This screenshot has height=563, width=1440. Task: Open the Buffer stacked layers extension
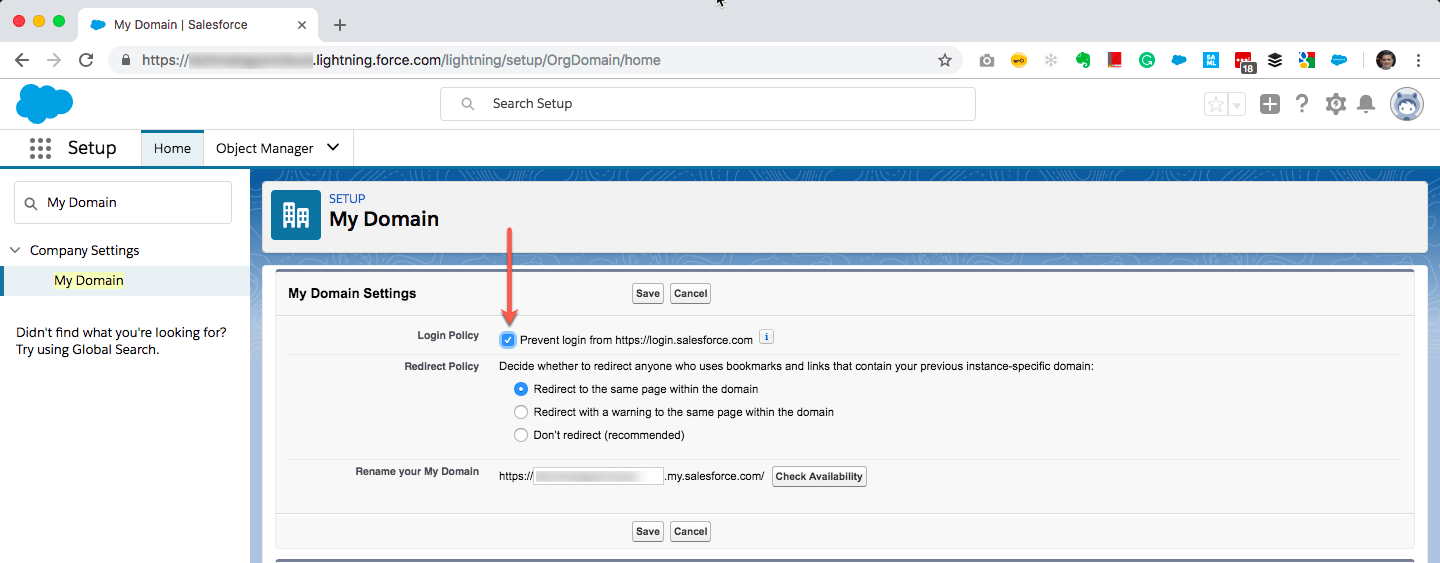pyautogui.click(x=1275, y=60)
